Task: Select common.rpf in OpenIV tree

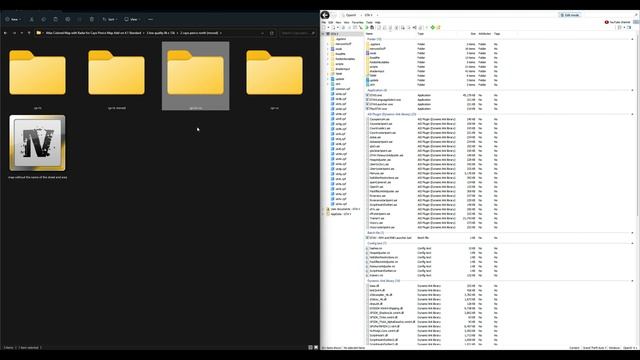Action: (x=342, y=89)
